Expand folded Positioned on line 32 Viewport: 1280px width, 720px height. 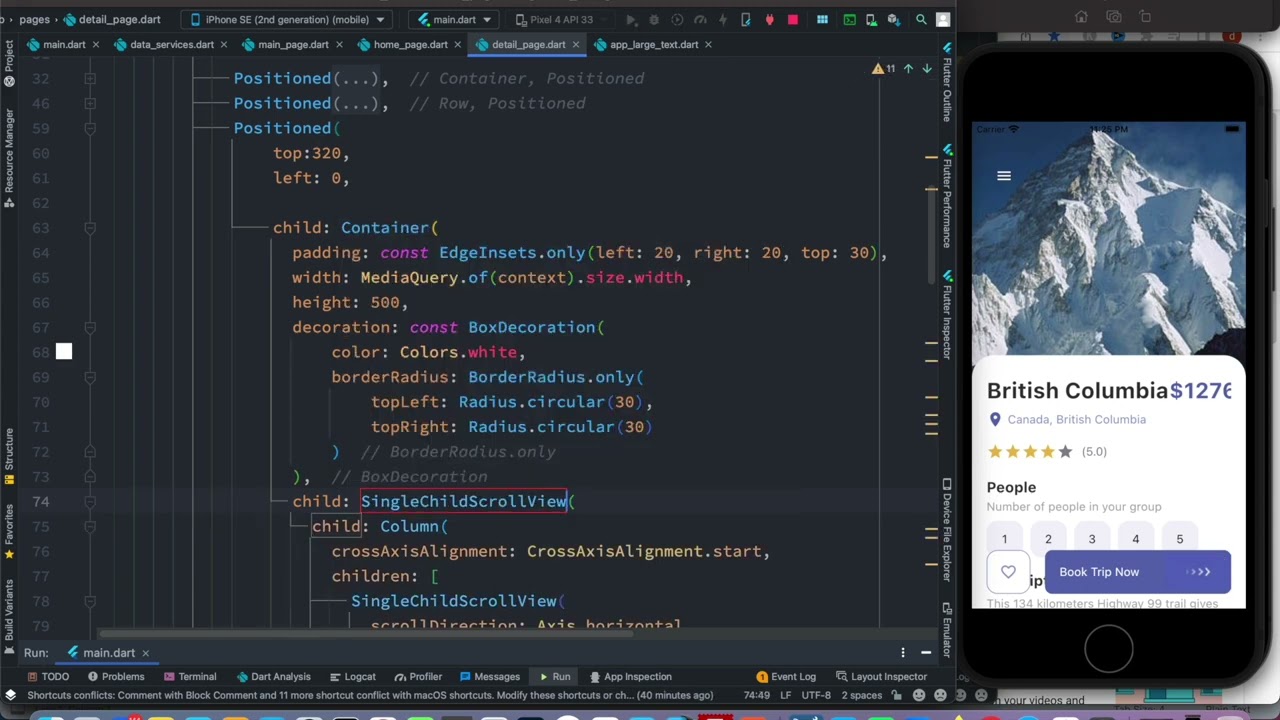click(x=90, y=78)
